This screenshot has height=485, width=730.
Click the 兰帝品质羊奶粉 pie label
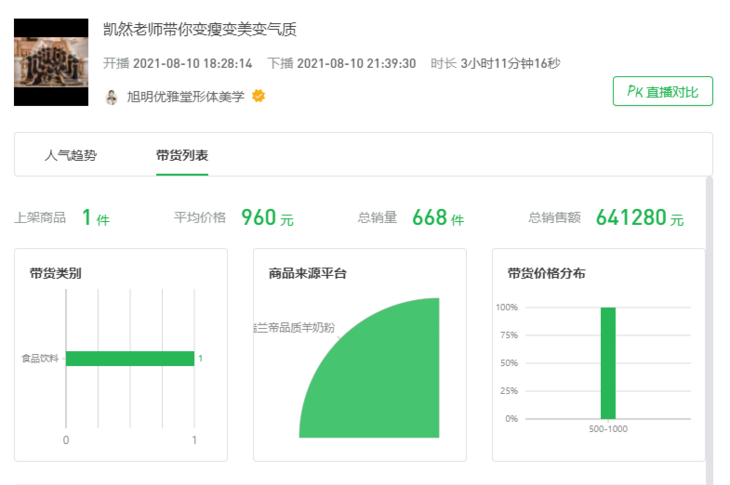click(294, 328)
